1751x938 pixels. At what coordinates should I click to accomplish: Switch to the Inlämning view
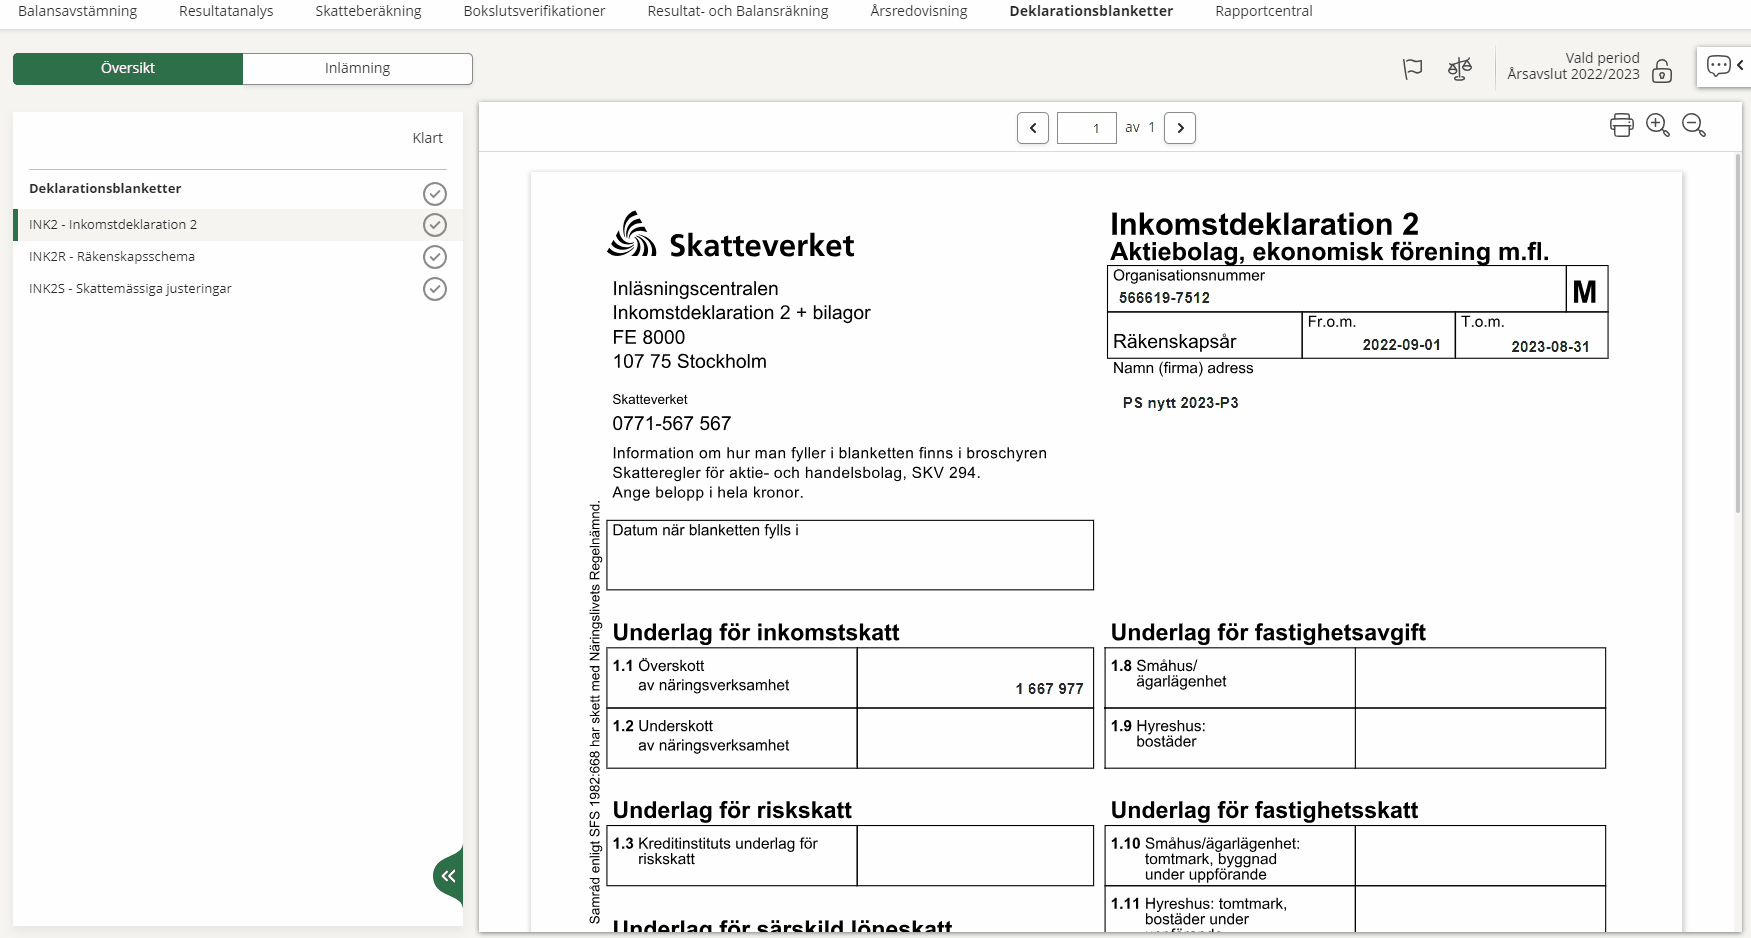pyautogui.click(x=357, y=68)
